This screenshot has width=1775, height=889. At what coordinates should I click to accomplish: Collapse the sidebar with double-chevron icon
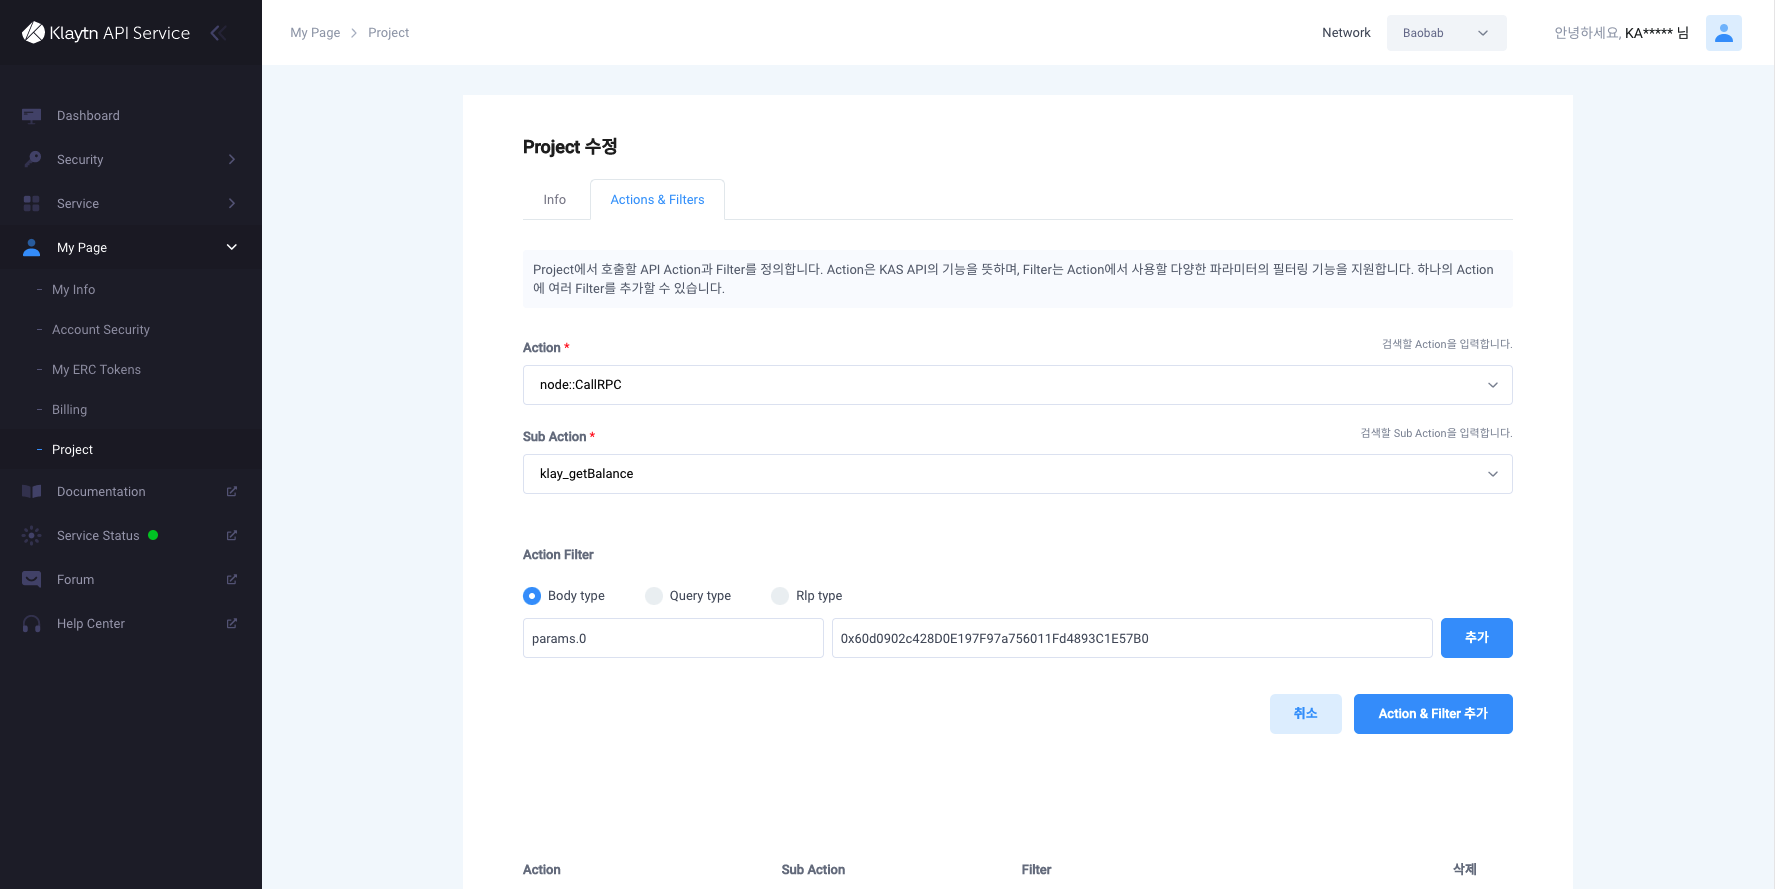click(218, 33)
